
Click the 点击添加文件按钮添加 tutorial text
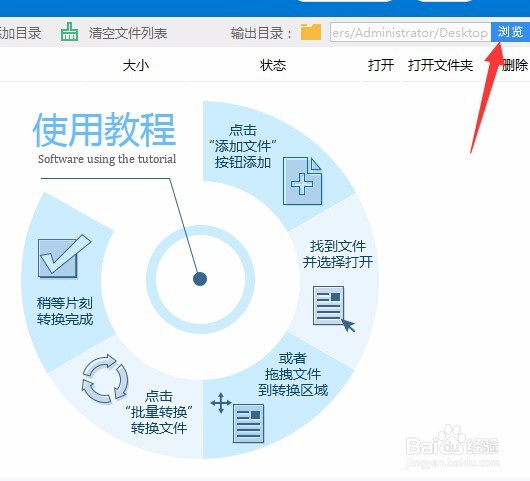point(243,146)
